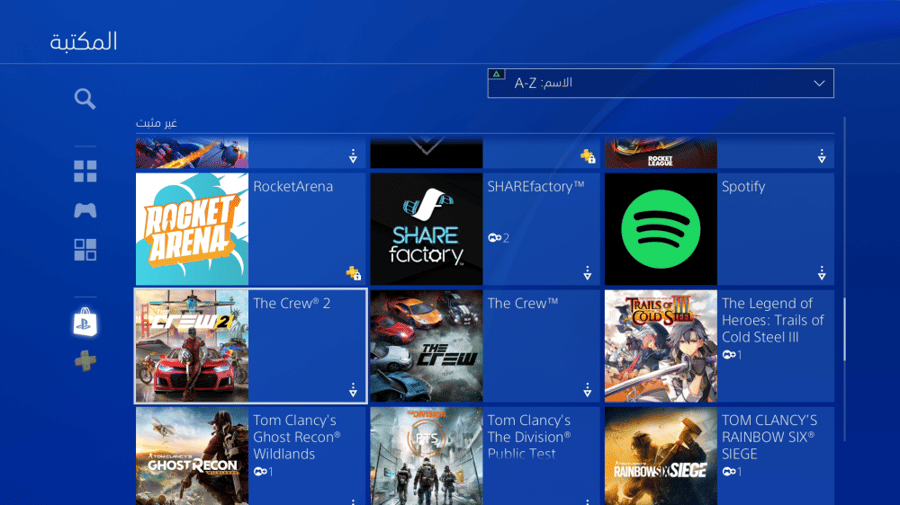Image resolution: width=900 pixels, height=505 pixels.
Task: Open the library search icon
Action: [x=85, y=99]
